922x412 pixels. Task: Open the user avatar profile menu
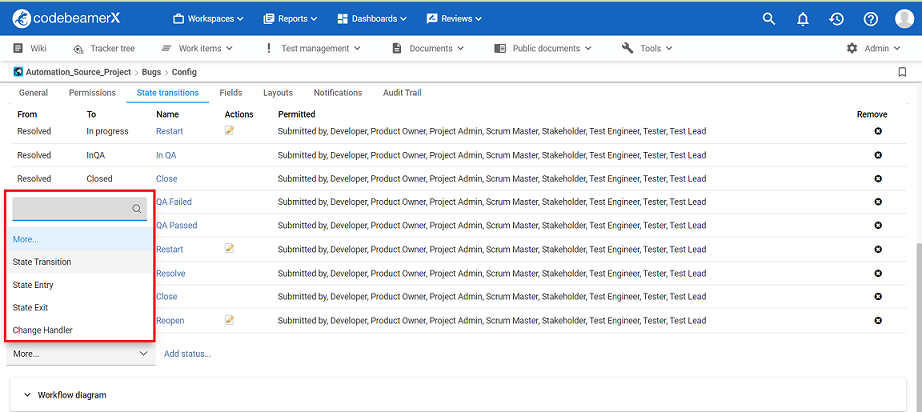point(904,19)
